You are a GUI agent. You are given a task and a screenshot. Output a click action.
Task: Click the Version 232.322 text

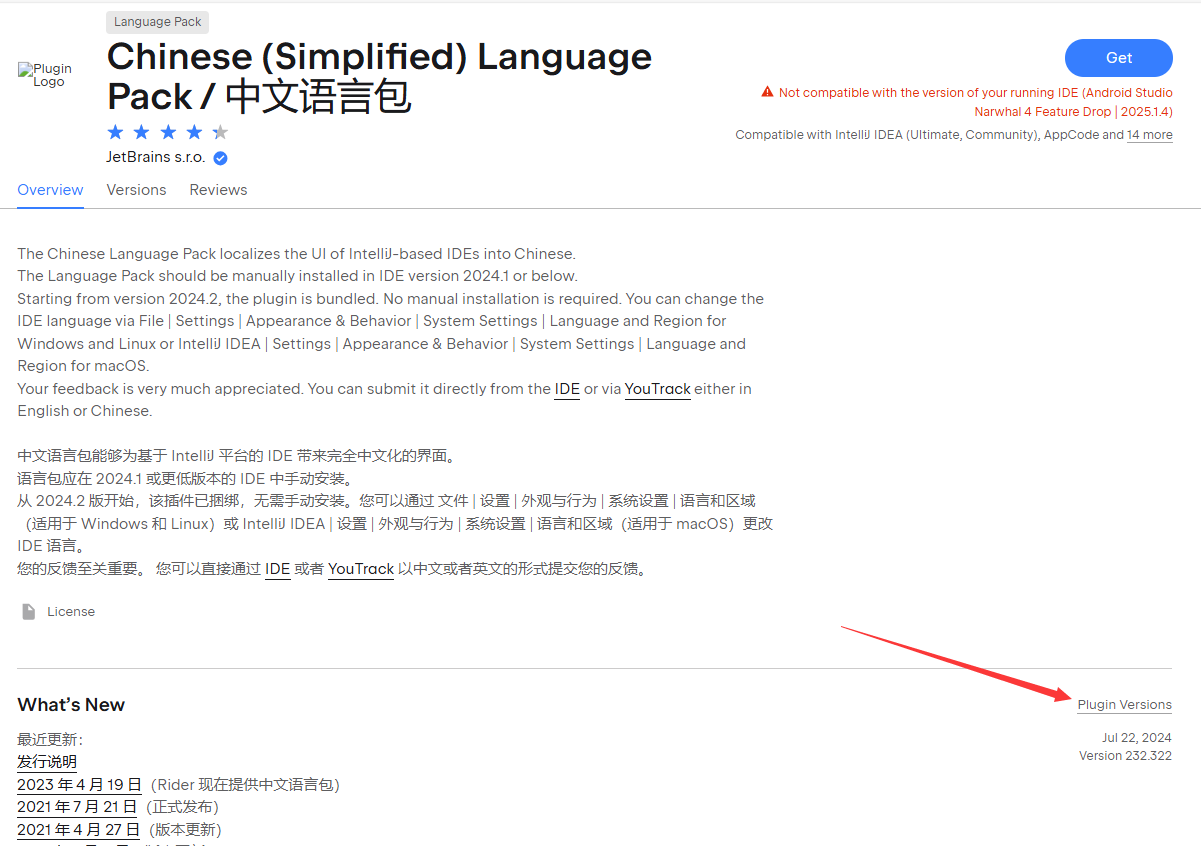click(x=1125, y=756)
